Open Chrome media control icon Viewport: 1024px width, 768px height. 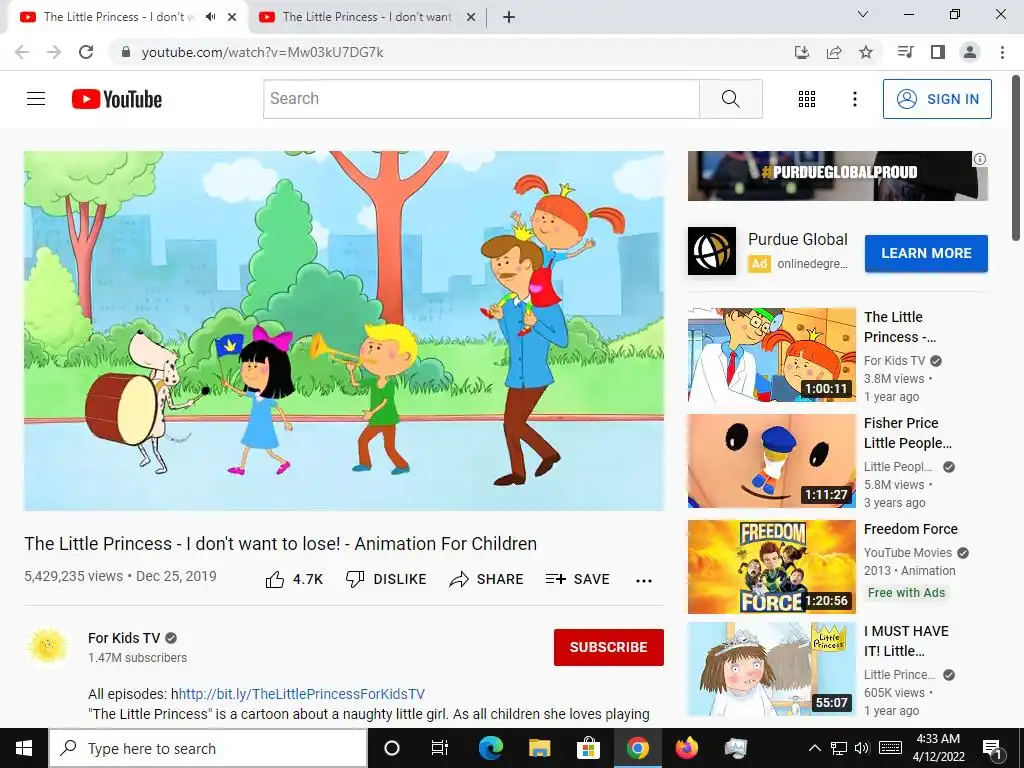[x=905, y=52]
